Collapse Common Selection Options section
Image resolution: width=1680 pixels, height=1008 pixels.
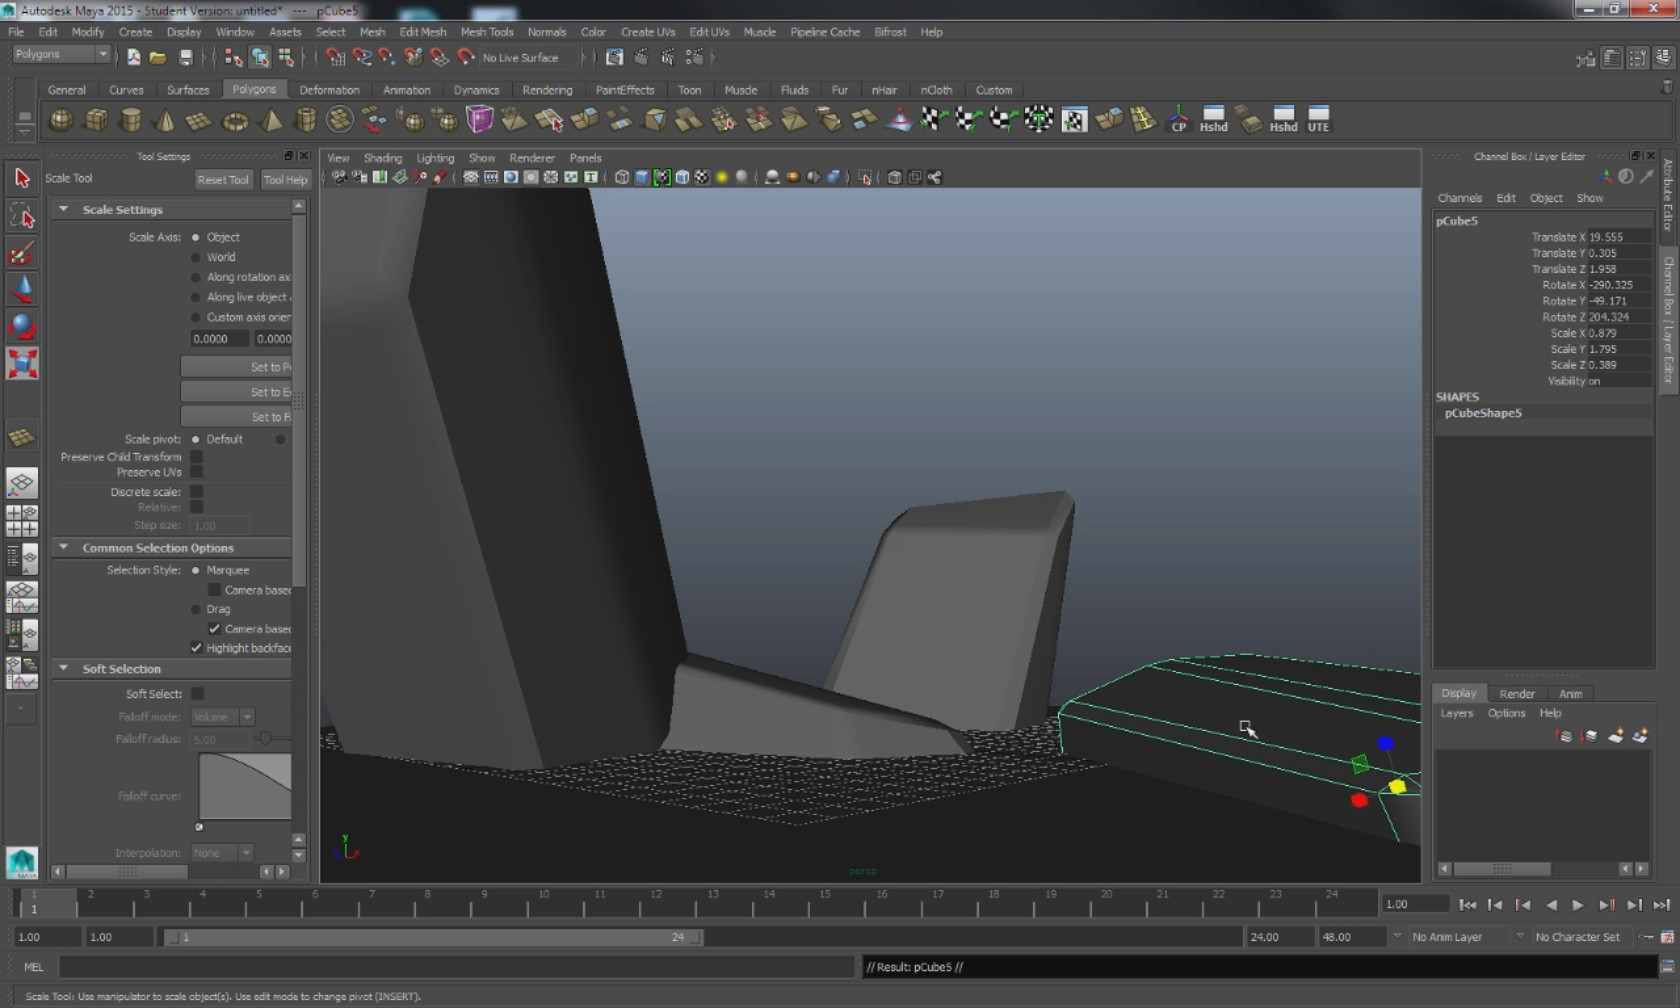[x=64, y=548]
